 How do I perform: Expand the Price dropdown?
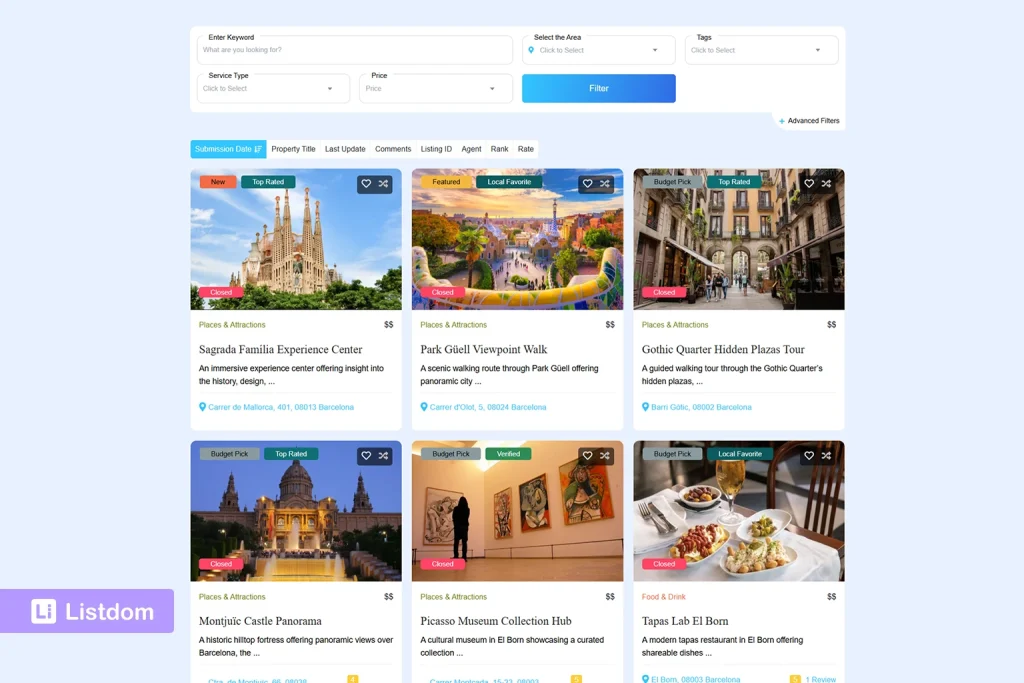pos(436,88)
